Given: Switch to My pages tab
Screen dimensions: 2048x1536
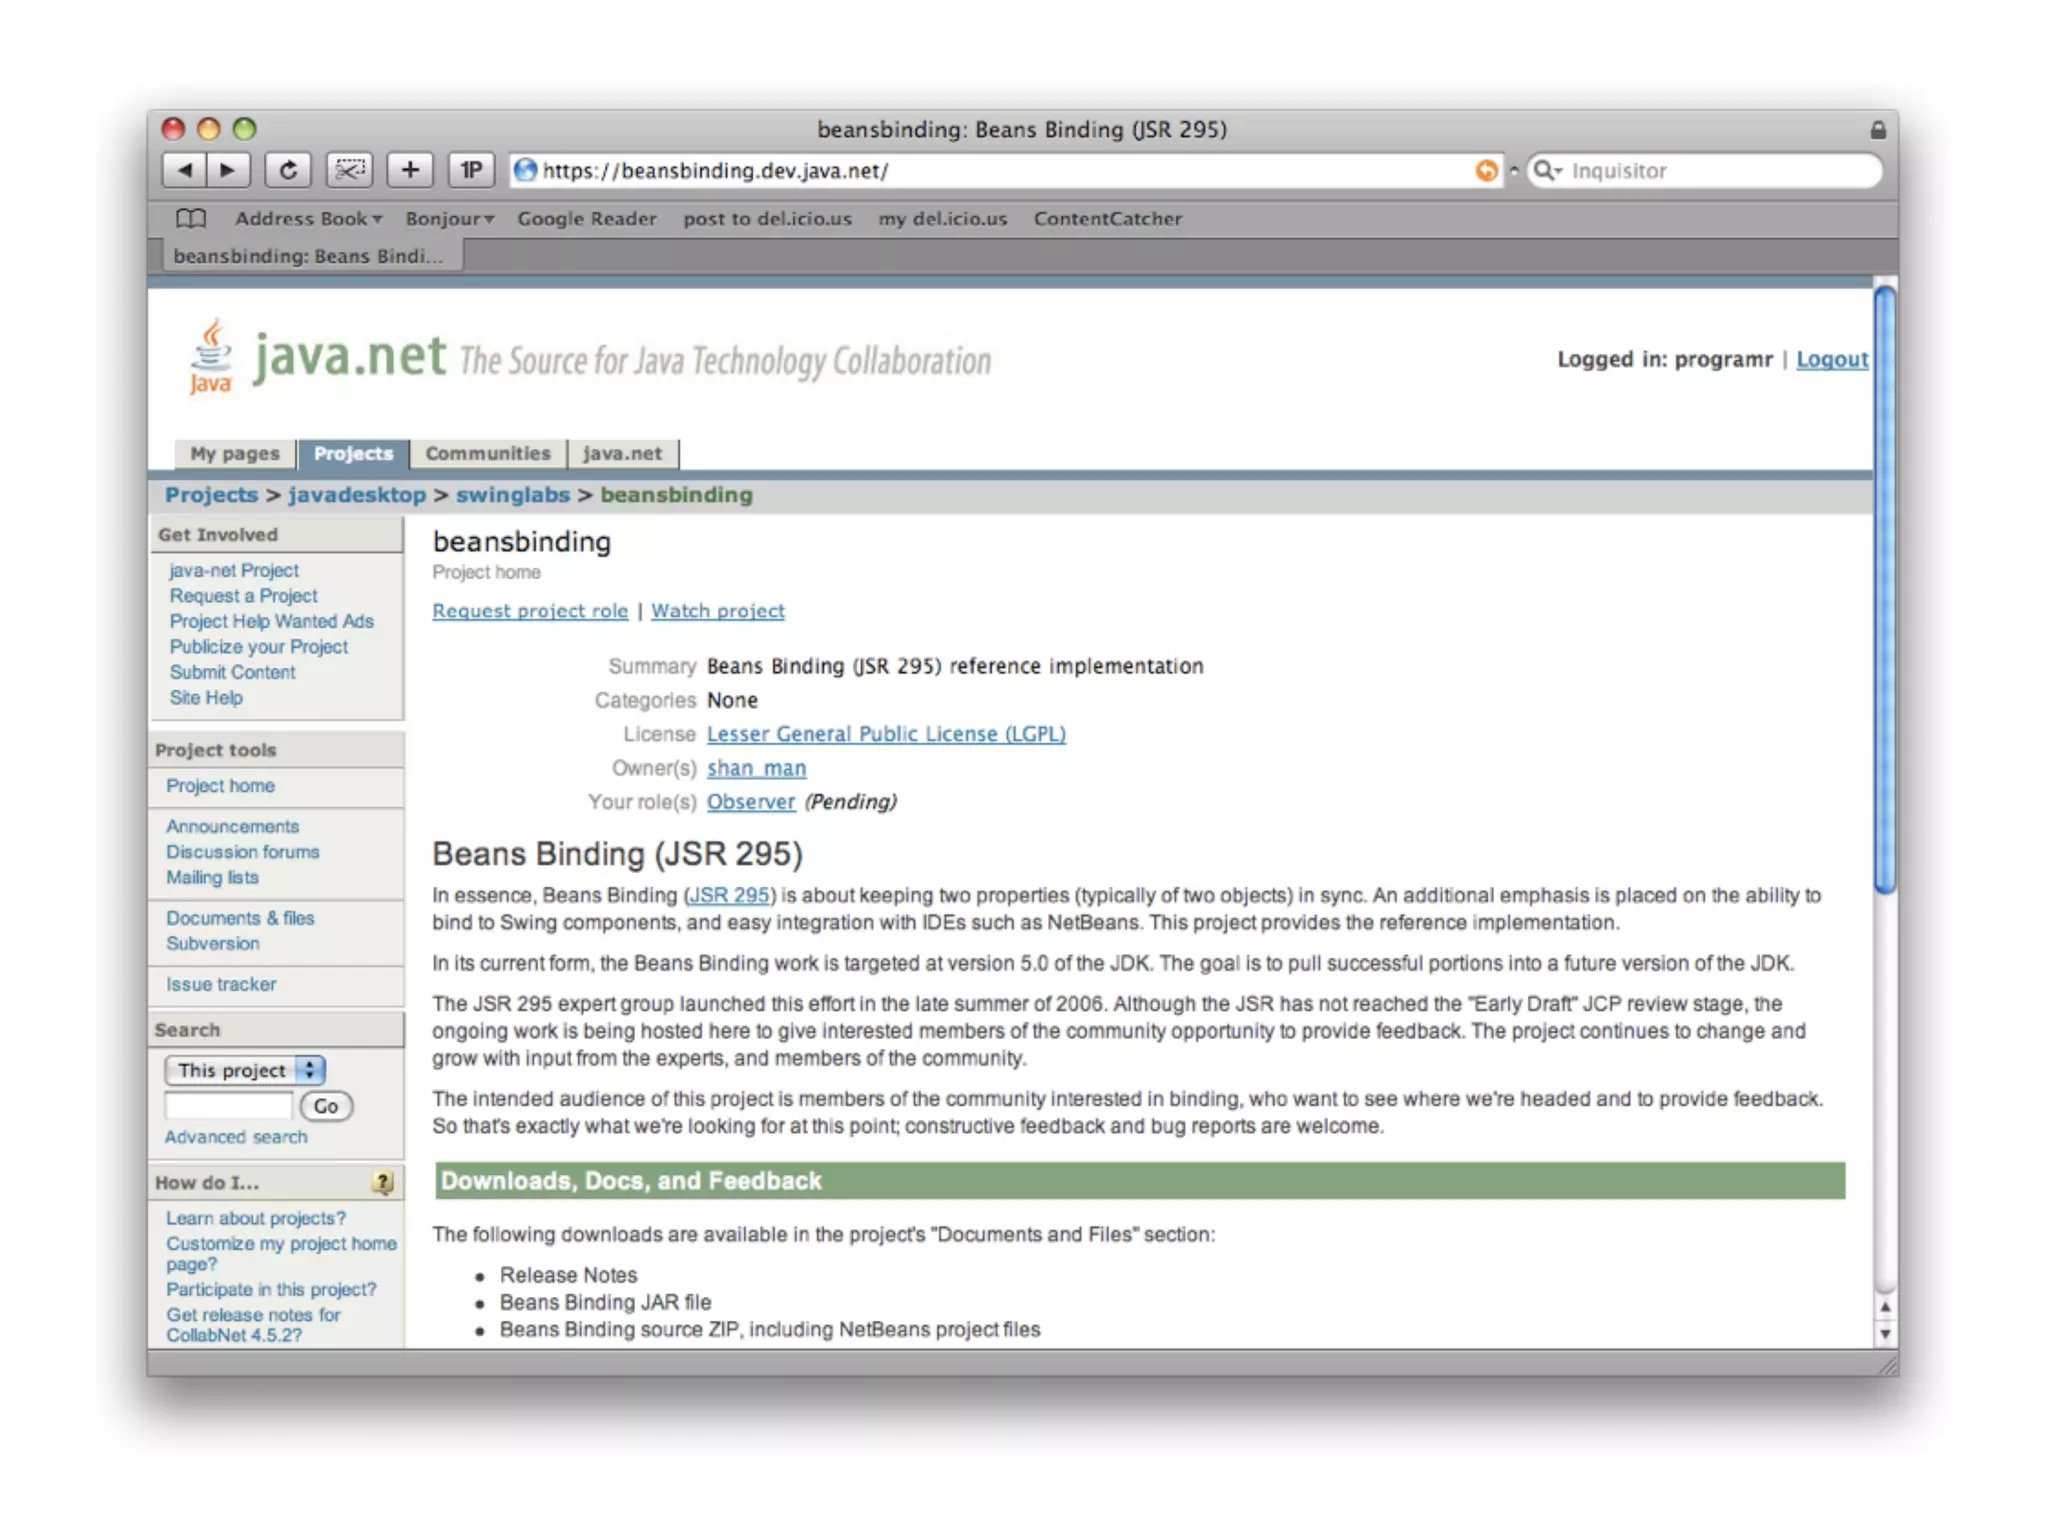Looking at the screenshot, I should pyautogui.click(x=235, y=454).
